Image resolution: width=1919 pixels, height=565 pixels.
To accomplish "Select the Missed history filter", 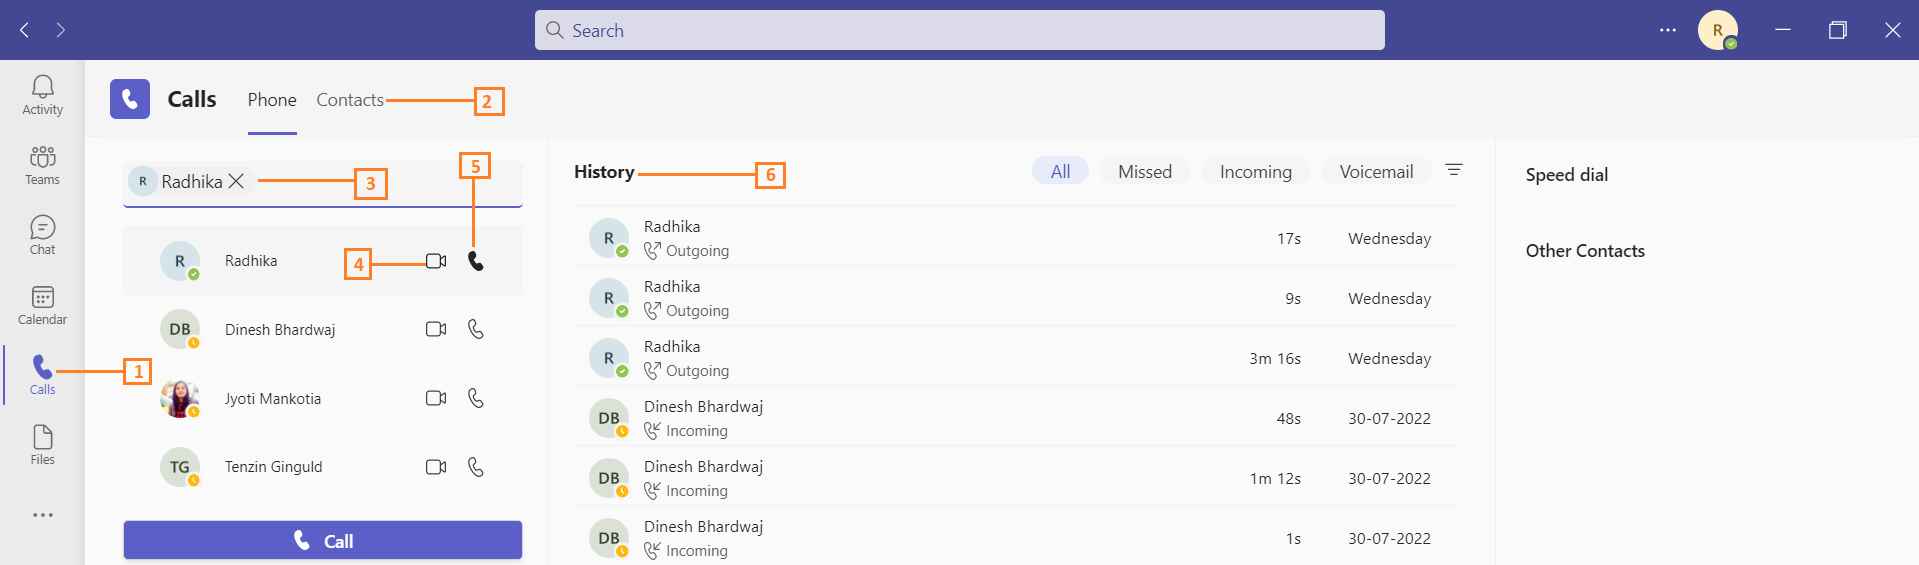I will tap(1144, 171).
